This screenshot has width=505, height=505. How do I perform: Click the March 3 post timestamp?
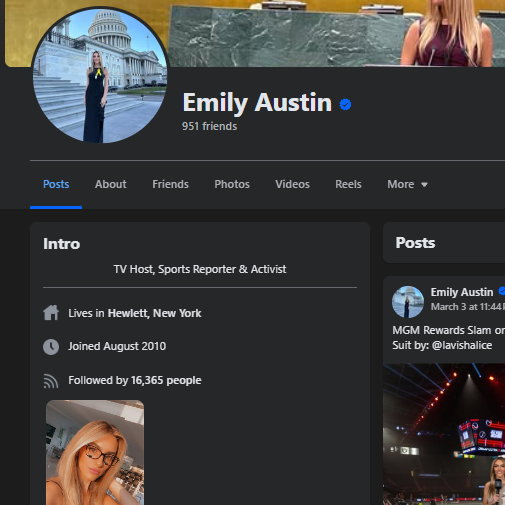468,307
